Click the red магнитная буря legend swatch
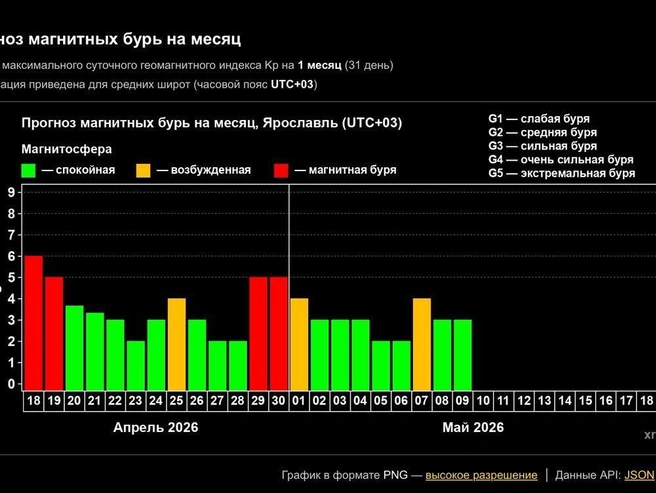Viewport: 656px width, 493px height. tap(281, 170)
